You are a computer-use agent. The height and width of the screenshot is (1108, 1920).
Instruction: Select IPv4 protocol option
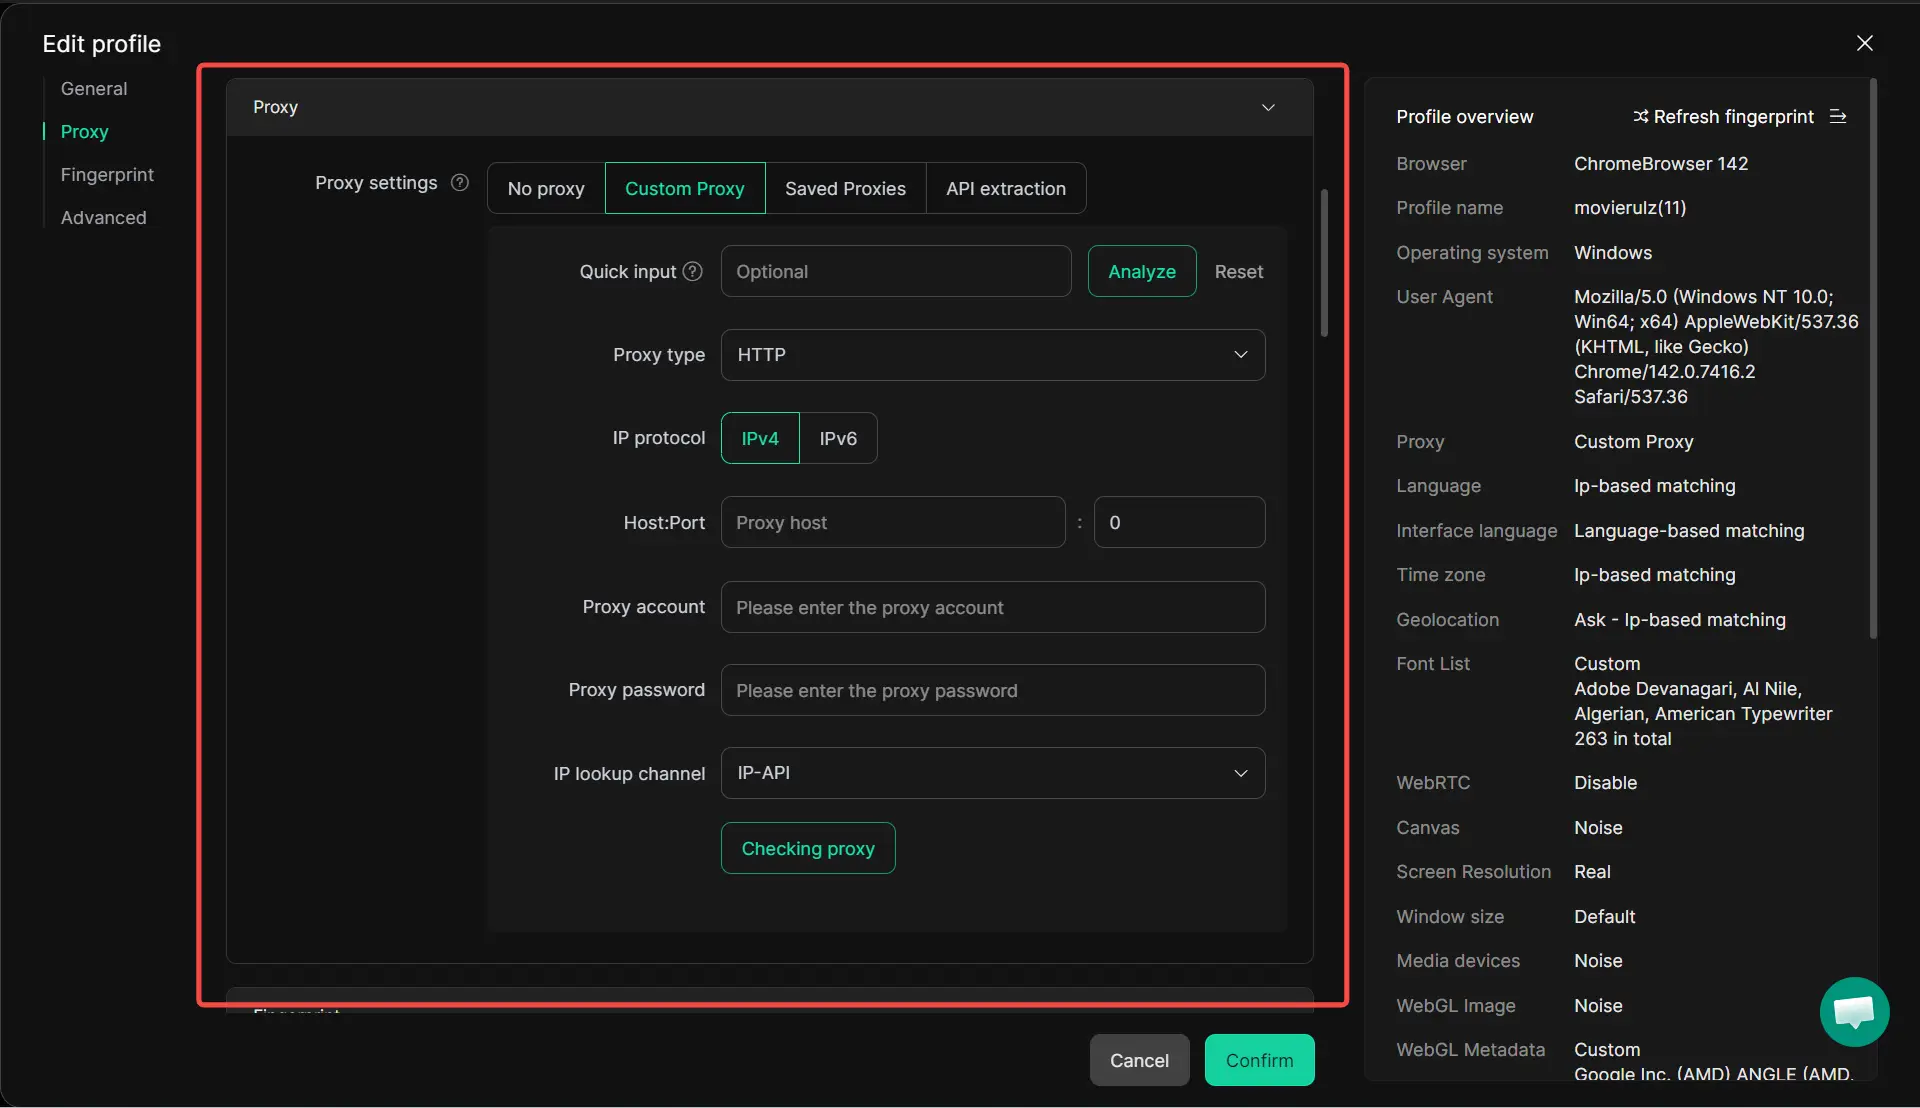[760, 439]
